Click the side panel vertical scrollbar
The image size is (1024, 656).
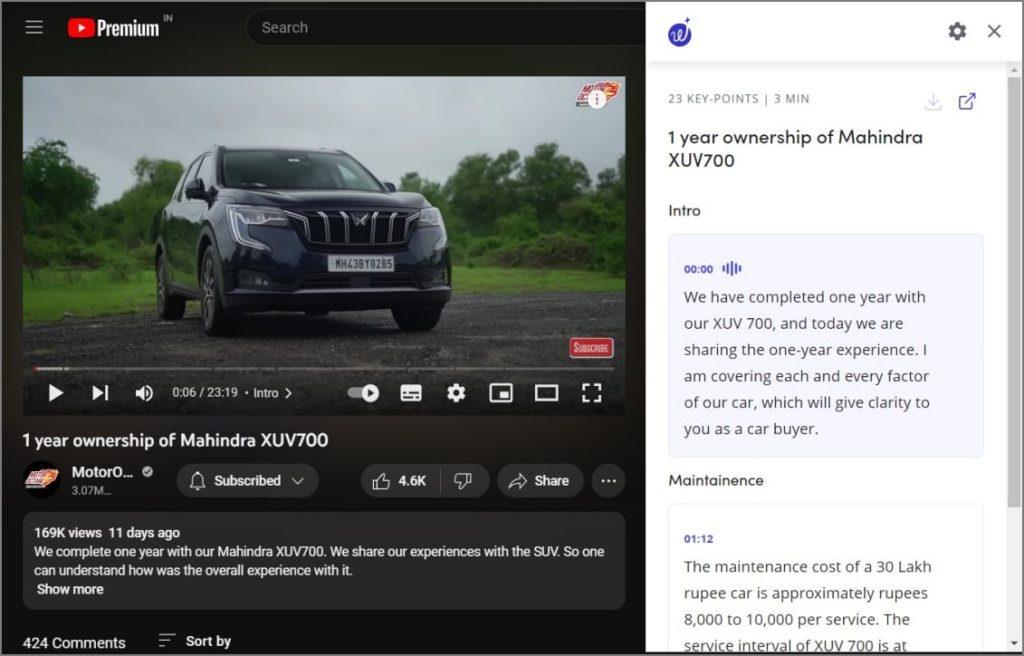click(1014, 291)
